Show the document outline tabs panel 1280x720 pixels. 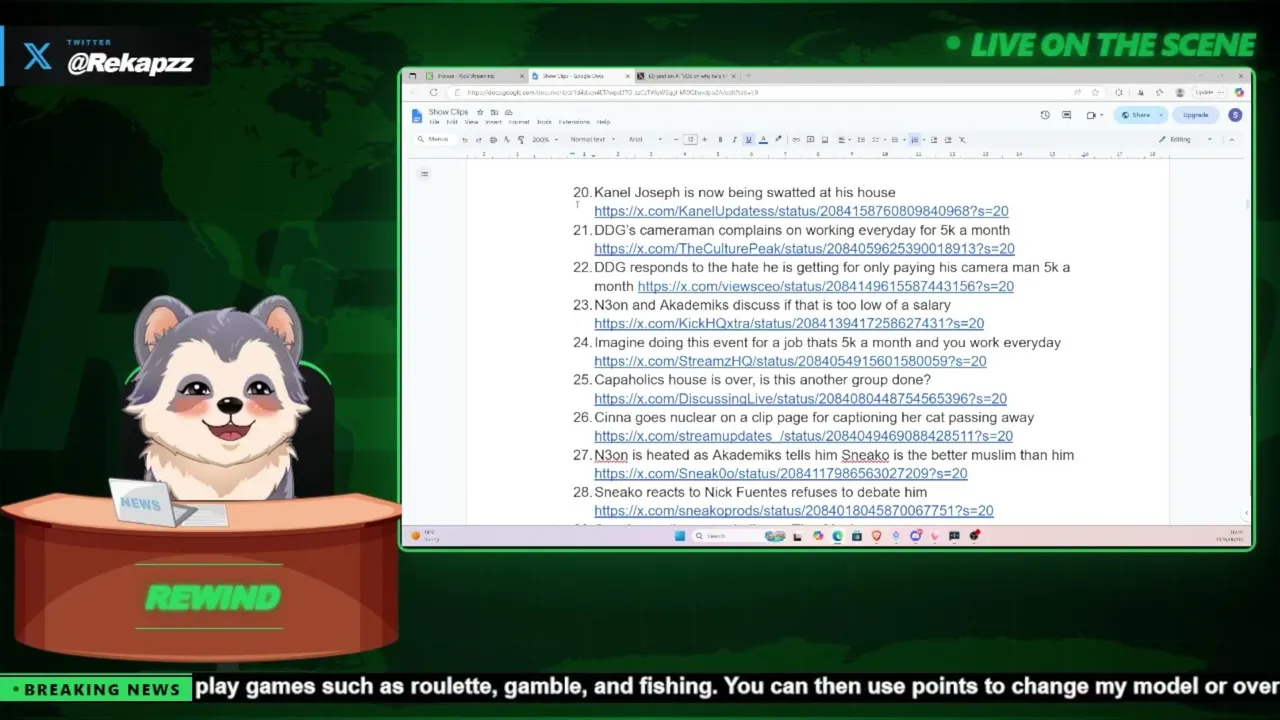tap(424, 174)
